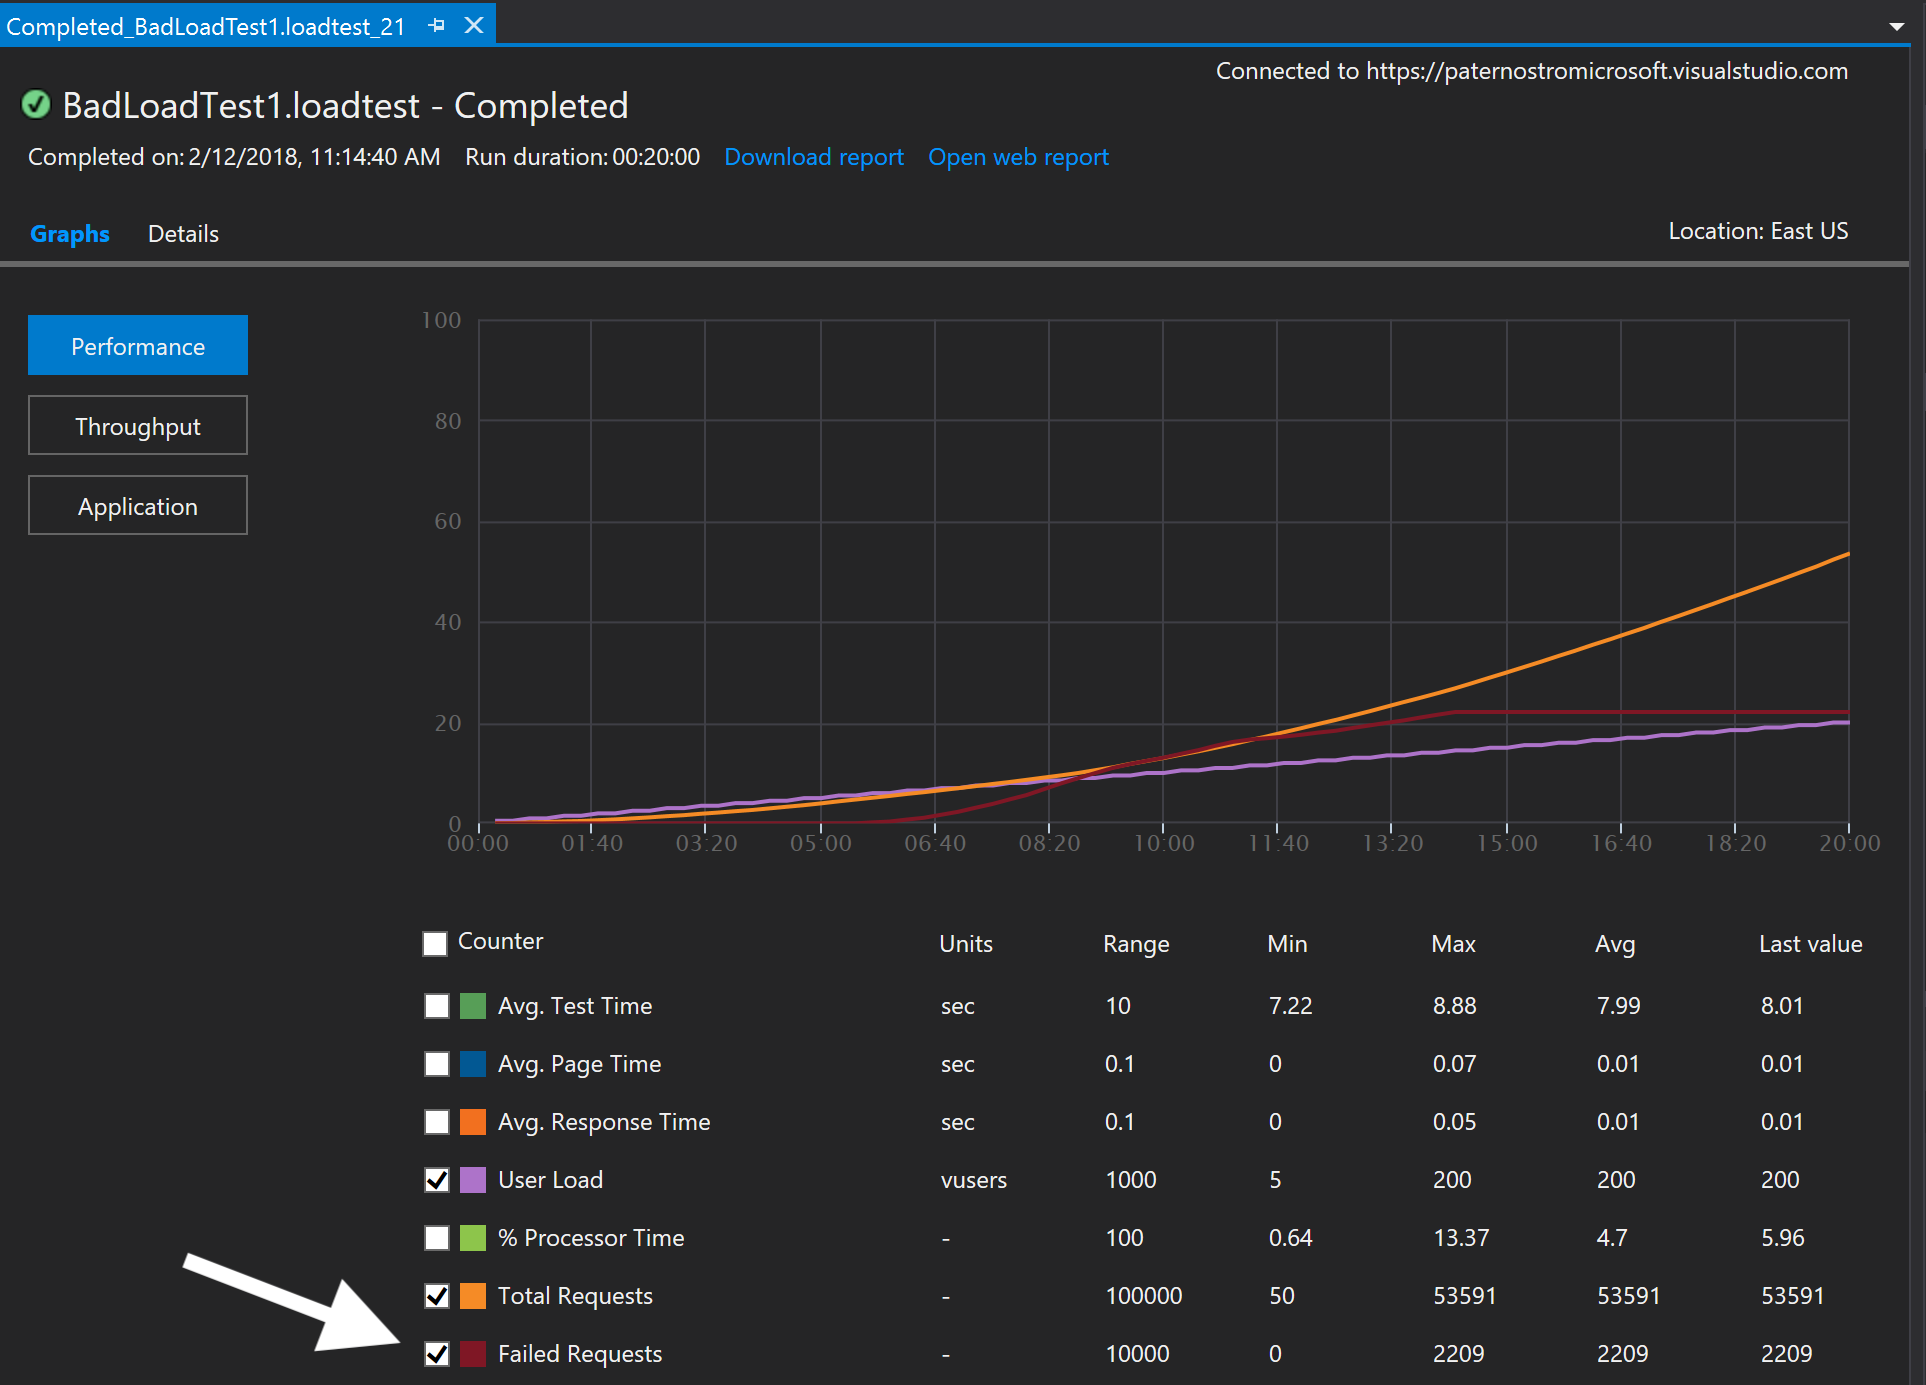Enable the Avg. Test Time checkbox
This screenshot has width=1926, height=1385.
point(437,1006)
